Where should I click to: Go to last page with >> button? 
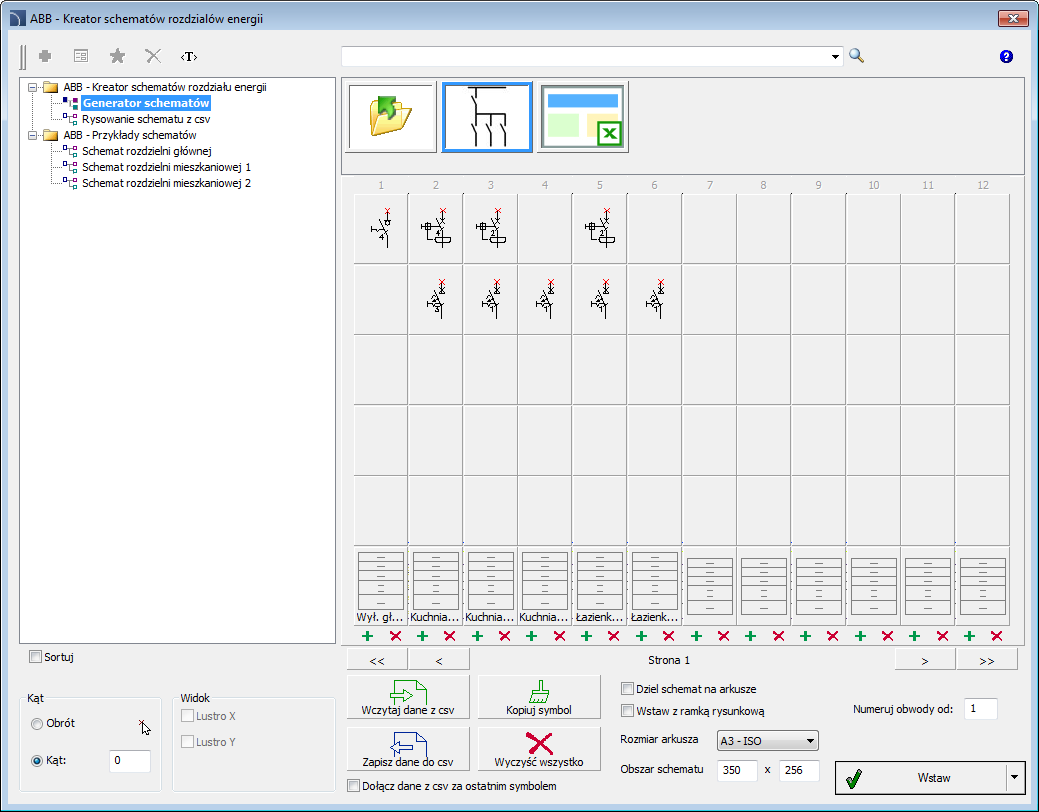point(987,660)
